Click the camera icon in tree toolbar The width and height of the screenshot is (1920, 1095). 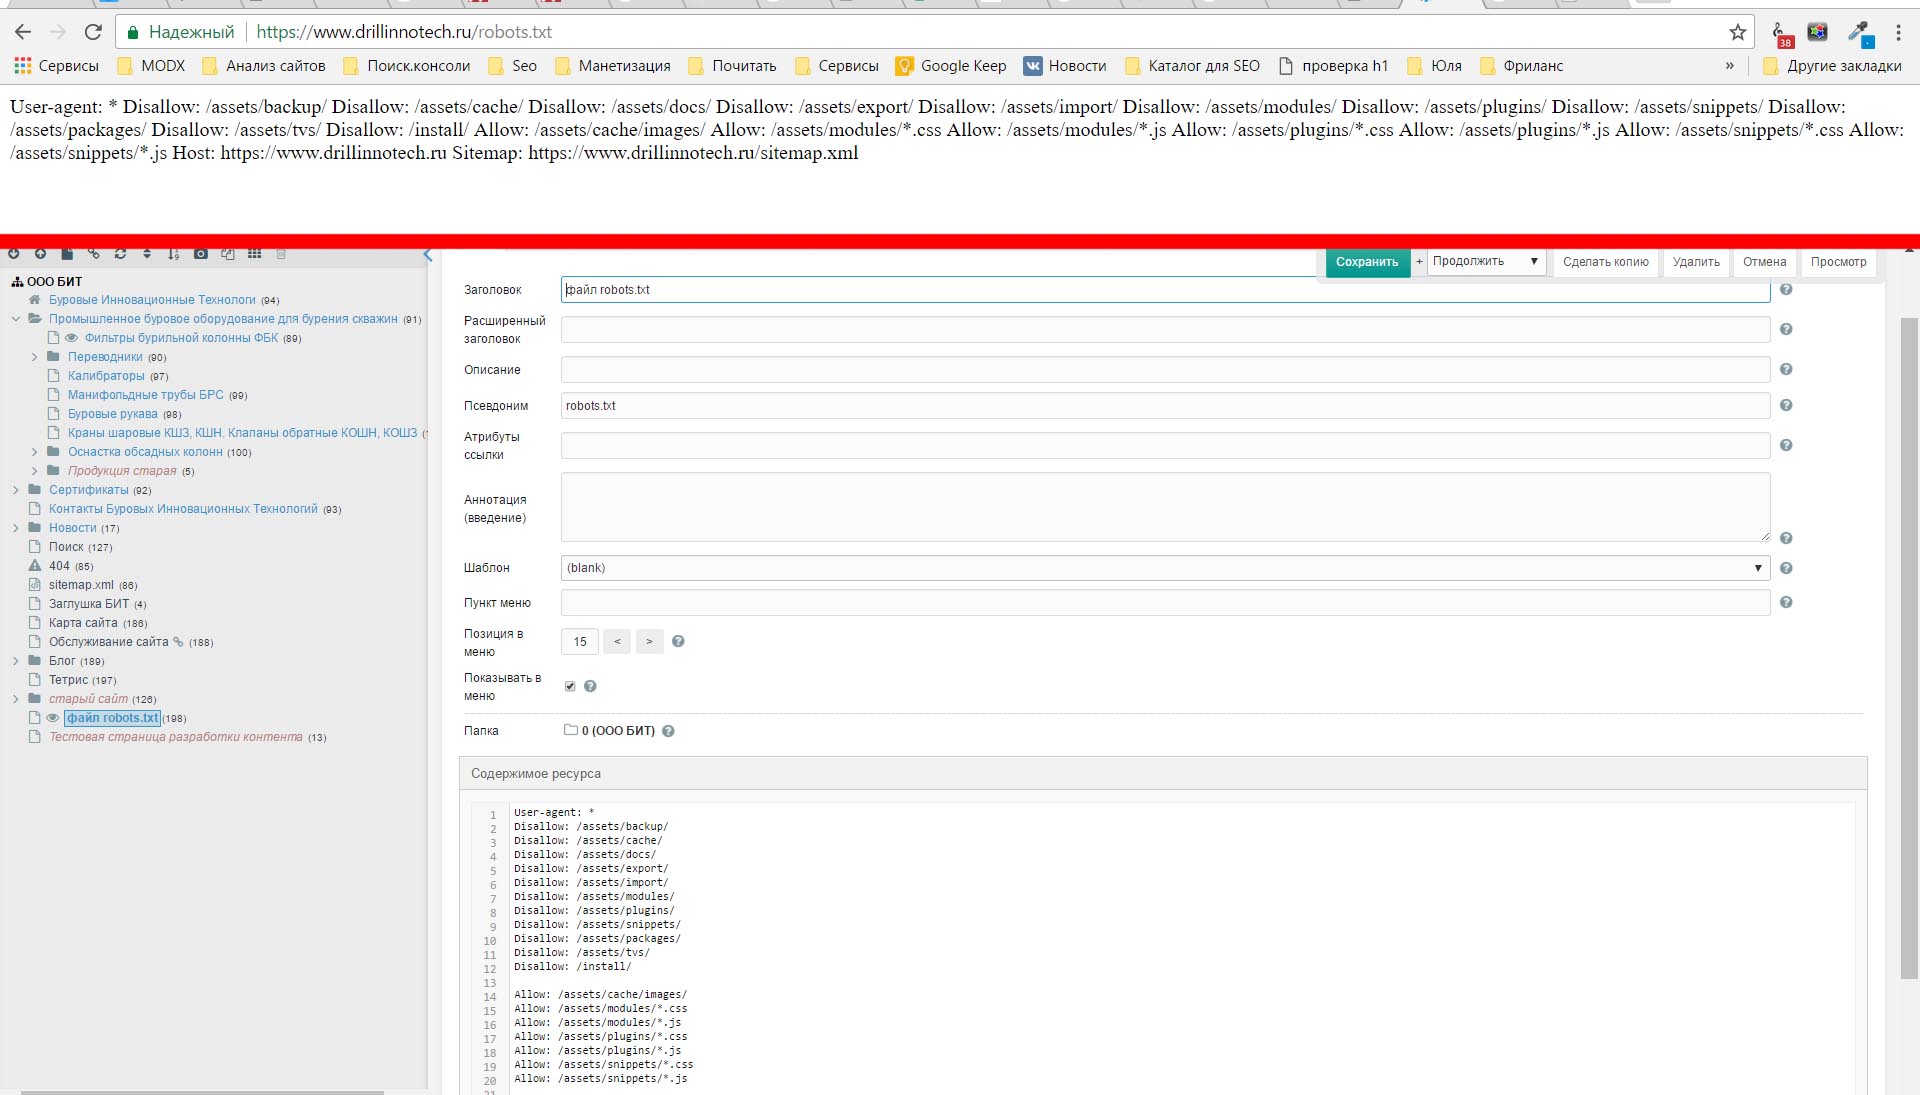point(201,254)
